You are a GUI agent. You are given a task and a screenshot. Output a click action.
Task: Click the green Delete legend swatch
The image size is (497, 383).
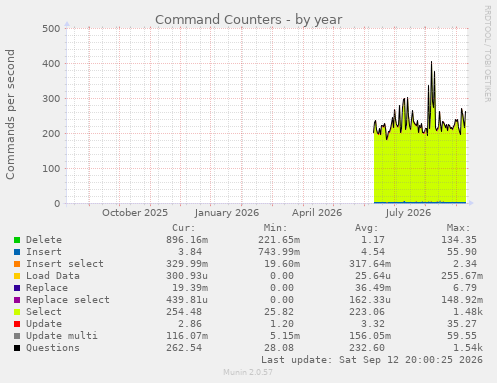point(17,240)
